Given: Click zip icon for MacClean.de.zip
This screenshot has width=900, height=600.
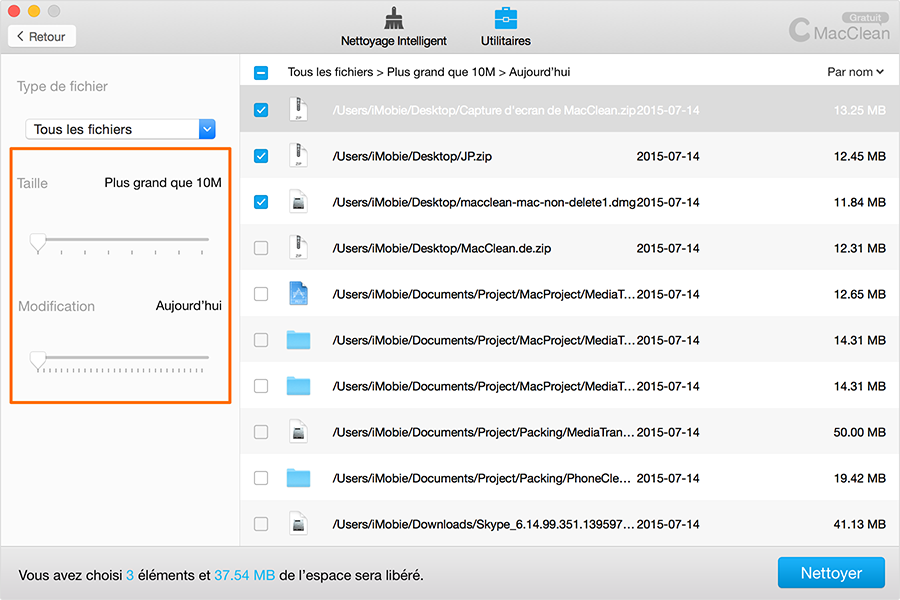Looking at the screenshot, I should point(298,247).
